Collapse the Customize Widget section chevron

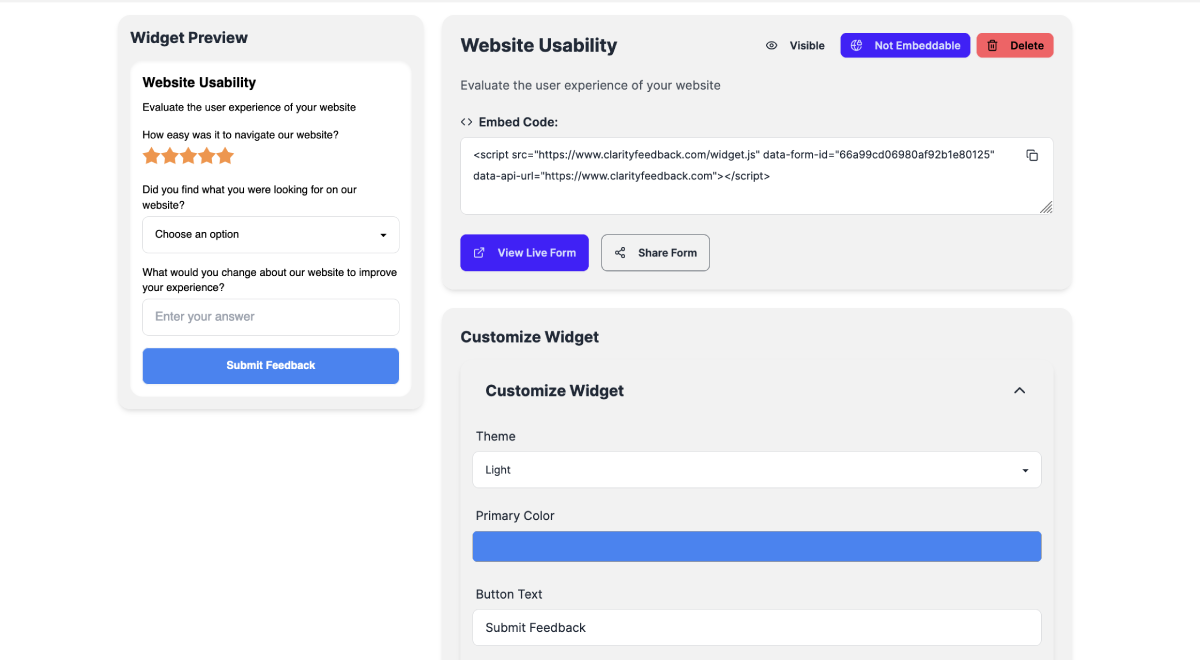(1019, 391)
